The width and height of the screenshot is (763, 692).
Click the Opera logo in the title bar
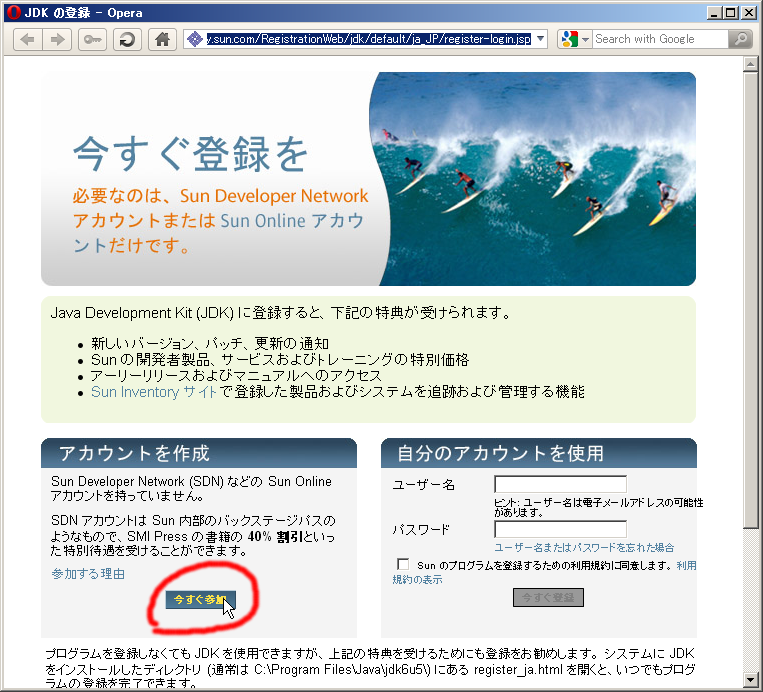14,12
